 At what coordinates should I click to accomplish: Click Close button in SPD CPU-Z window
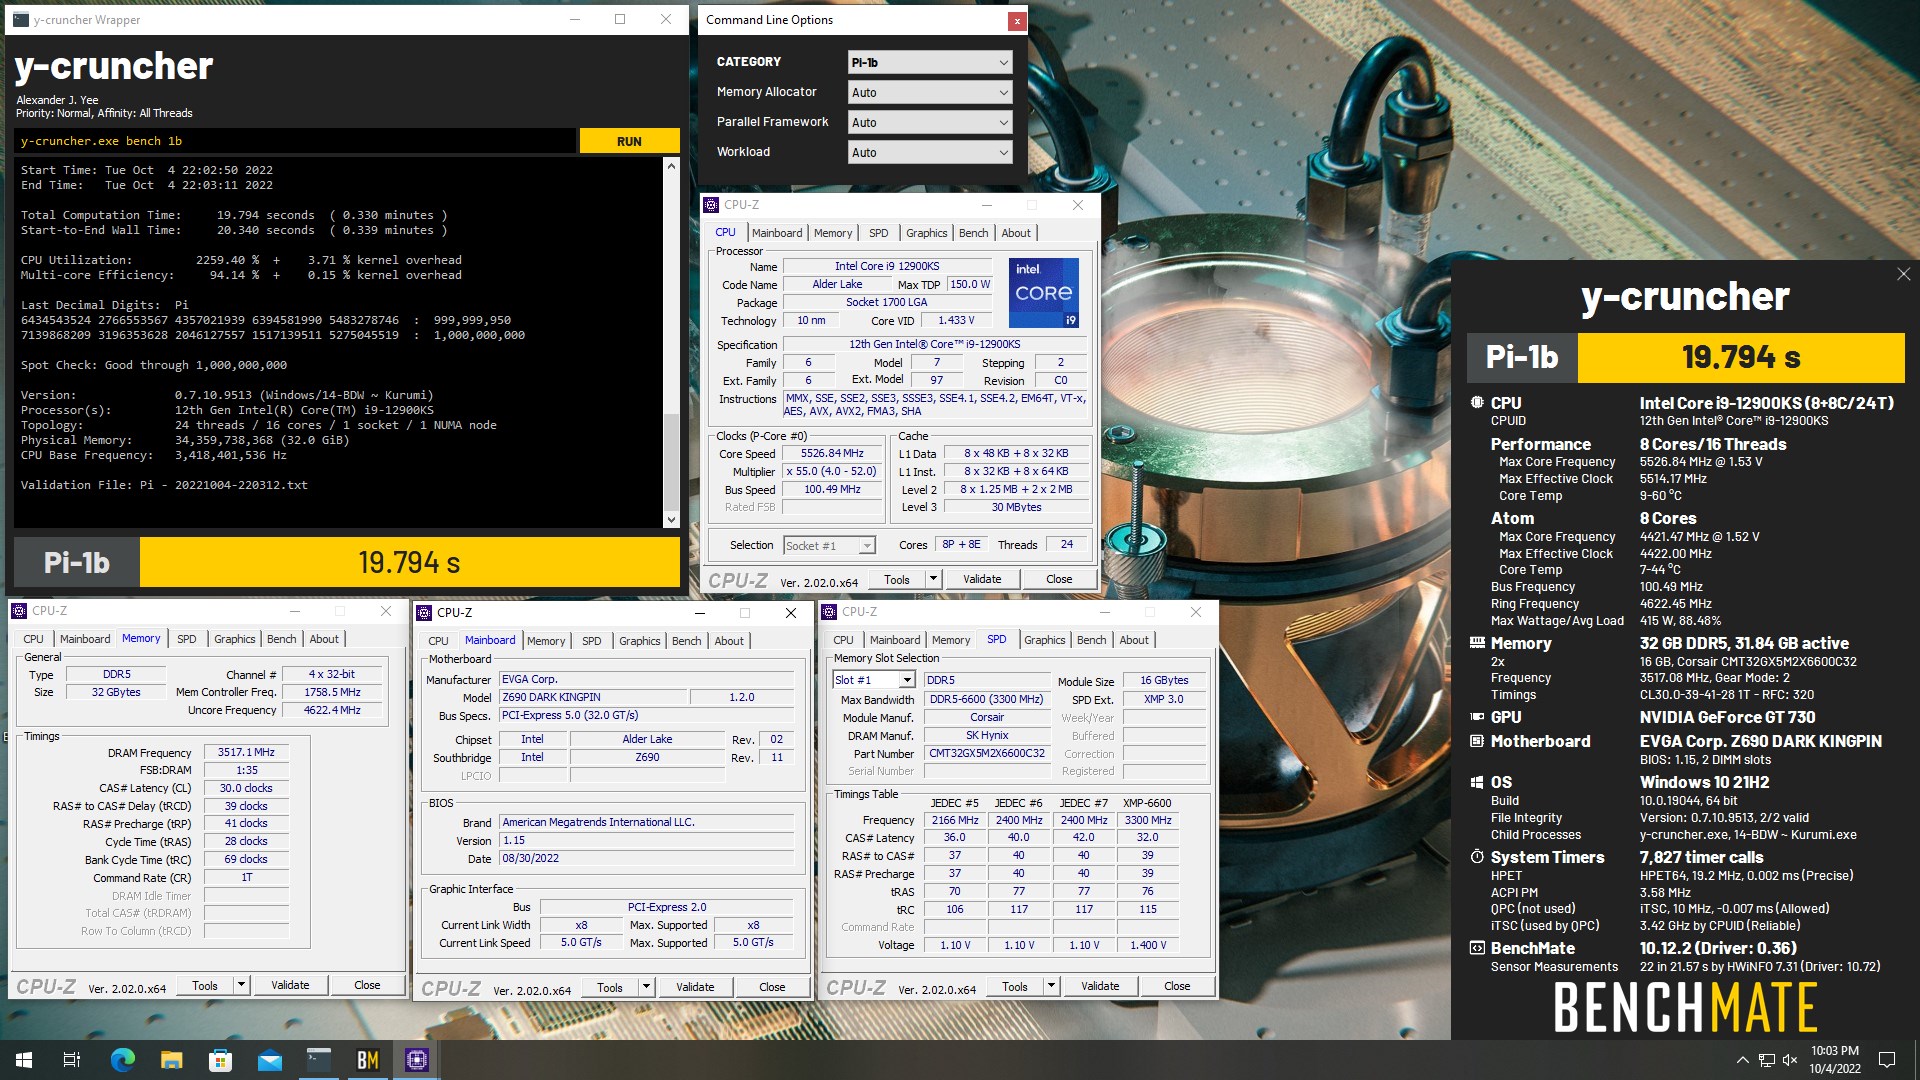(1177, 986)
